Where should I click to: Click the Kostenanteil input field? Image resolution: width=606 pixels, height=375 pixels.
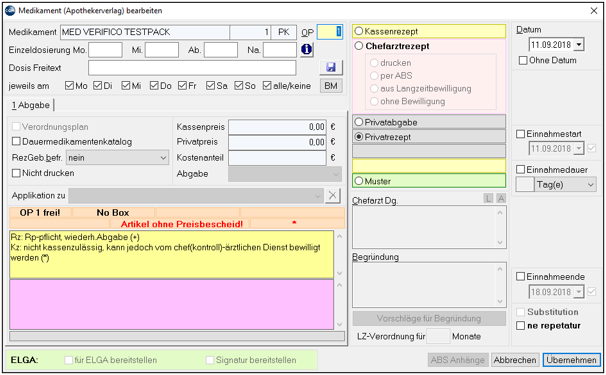277,158
